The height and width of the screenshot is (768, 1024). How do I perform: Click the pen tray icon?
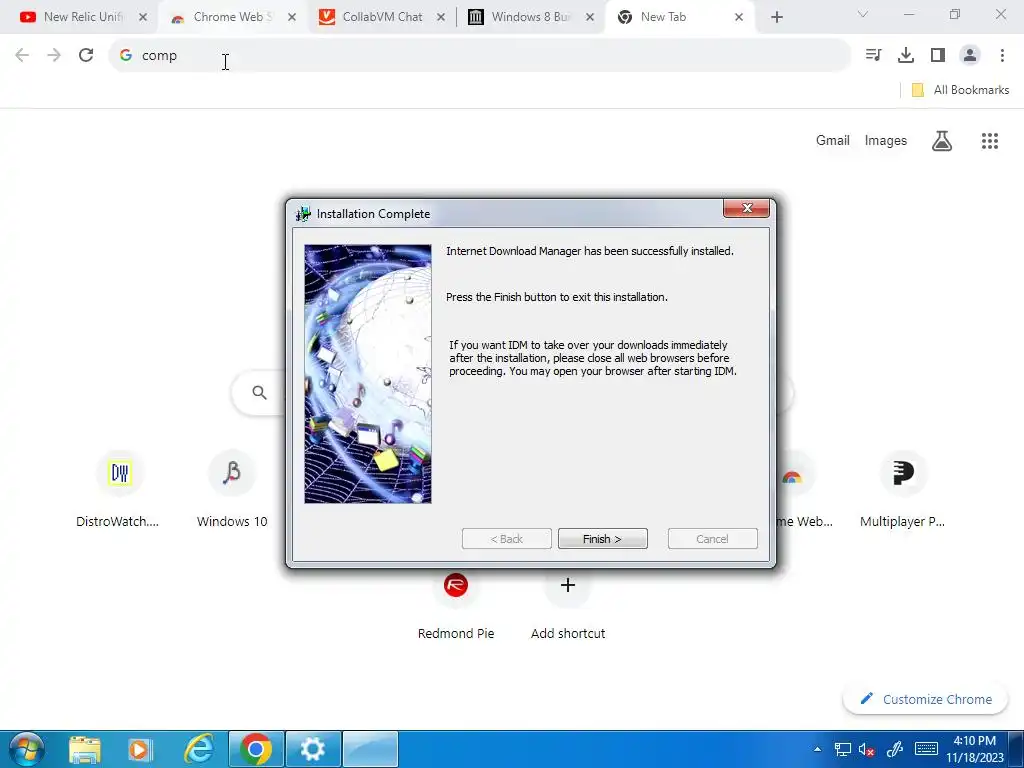coord(894,749)
